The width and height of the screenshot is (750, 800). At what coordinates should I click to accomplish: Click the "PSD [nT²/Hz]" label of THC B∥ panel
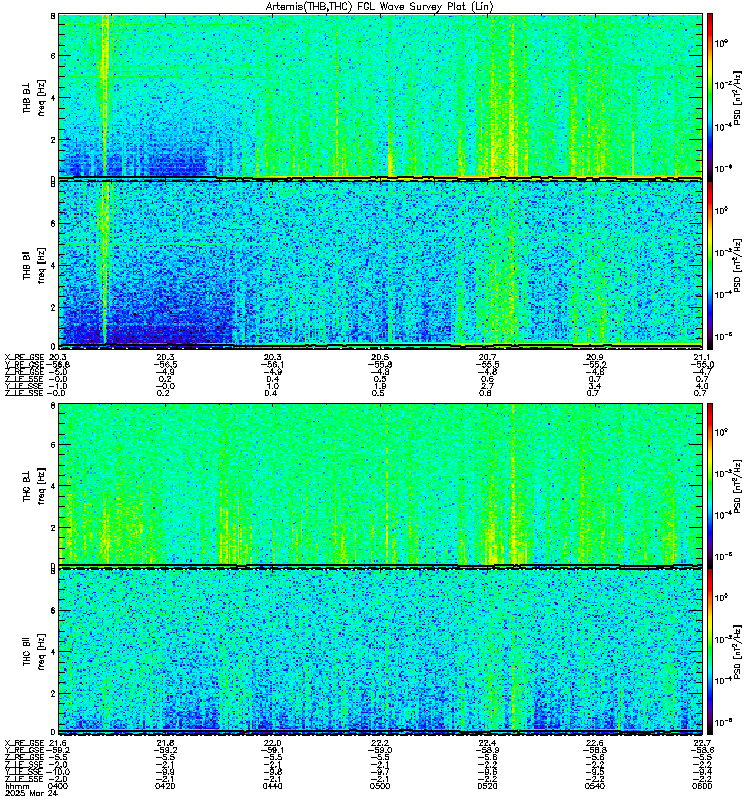point(738,651)
